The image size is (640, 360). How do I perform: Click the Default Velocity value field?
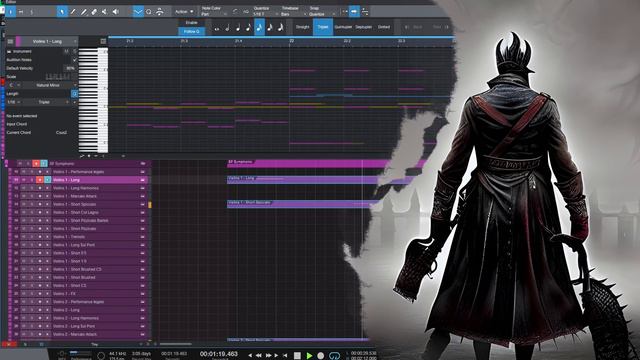(70, 69)
